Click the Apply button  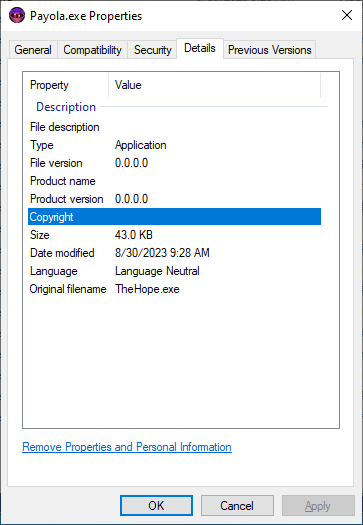[x=318, y=506]
